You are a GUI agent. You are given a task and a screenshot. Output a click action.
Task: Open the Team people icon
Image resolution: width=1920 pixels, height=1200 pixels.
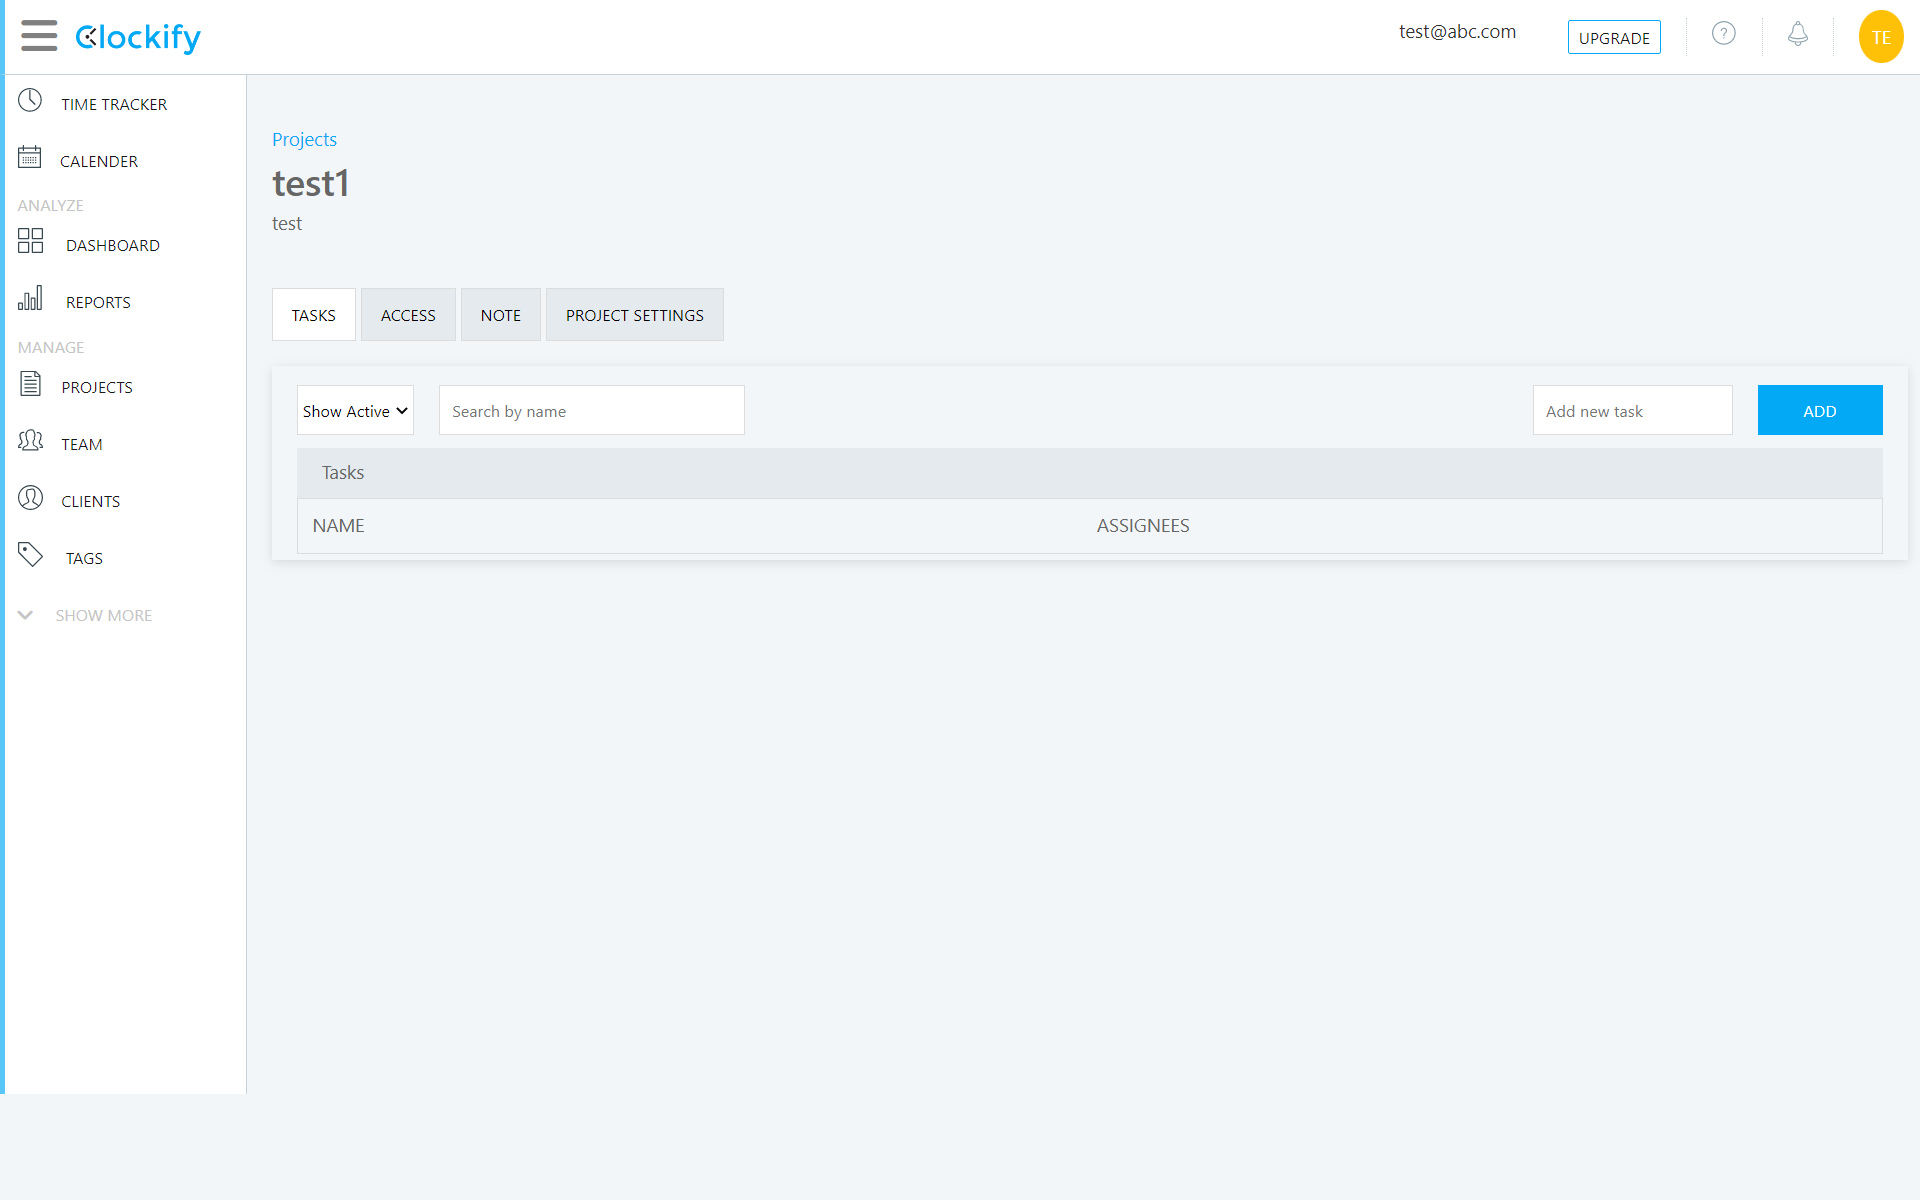(31, 441)
